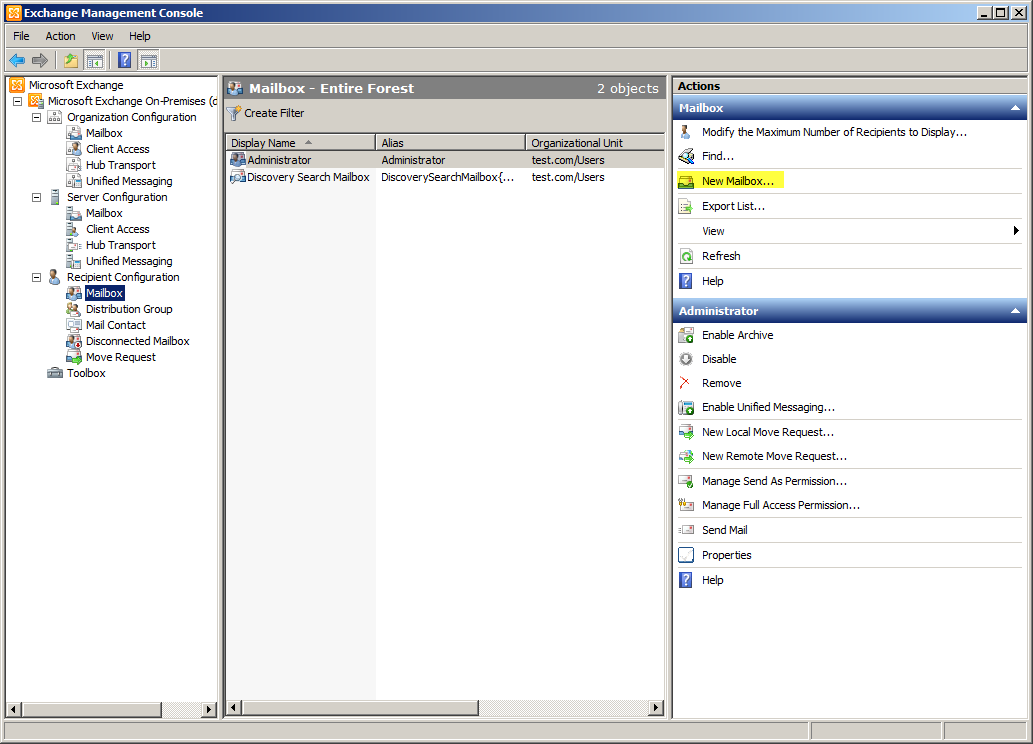Click the red Remove X icon
1033x744 pixels.
coord(685,383)
